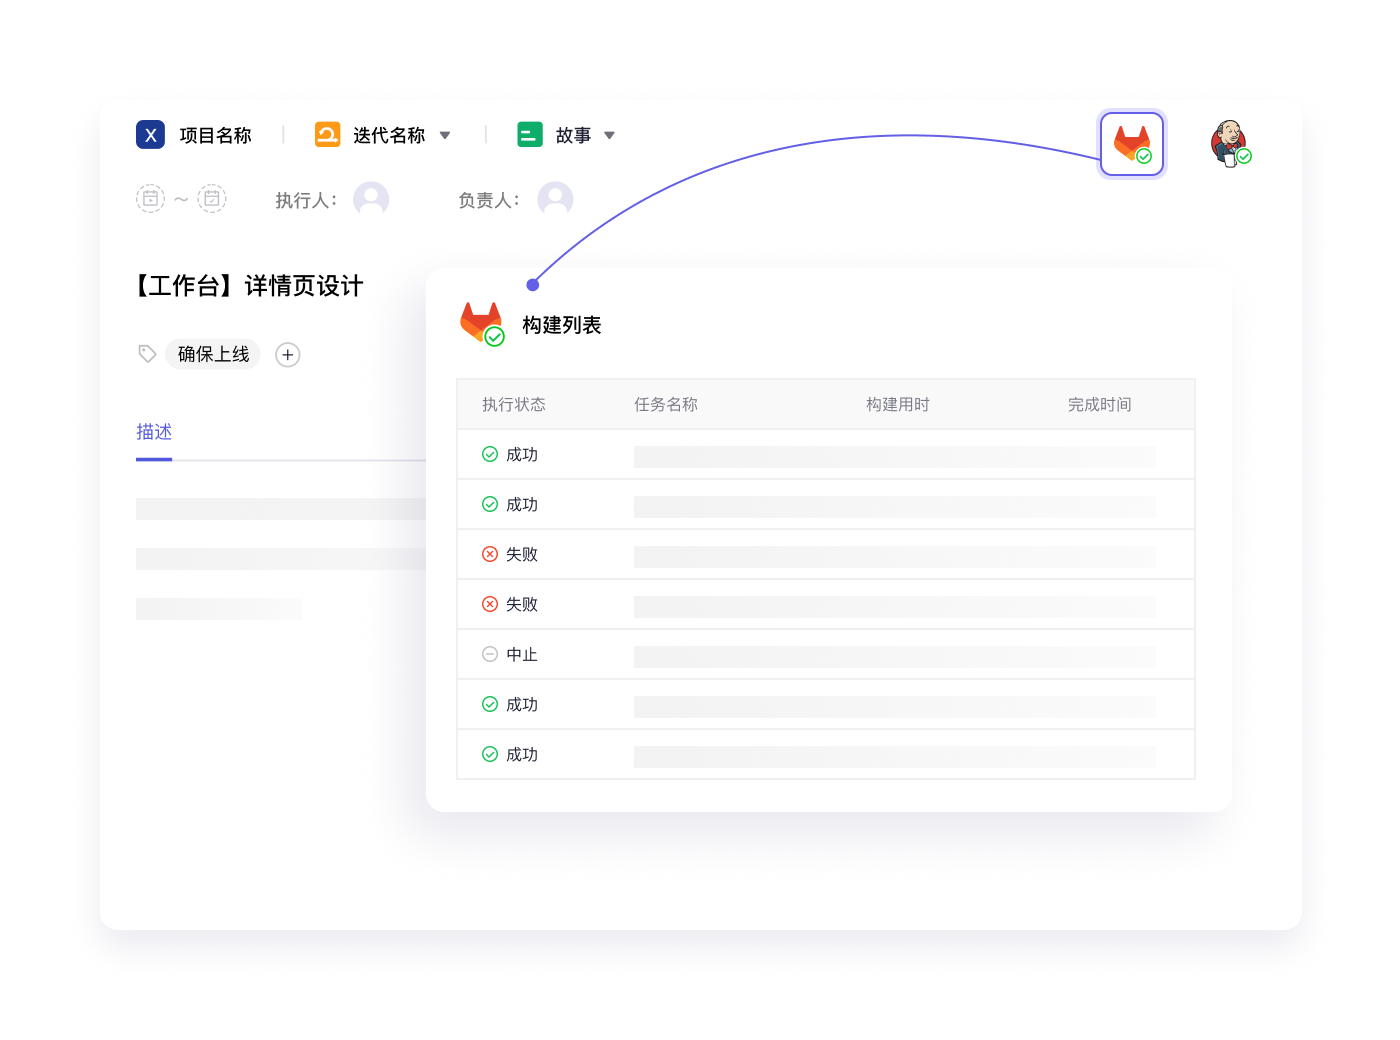Switch to the 描述 tab

pos(154,432)
